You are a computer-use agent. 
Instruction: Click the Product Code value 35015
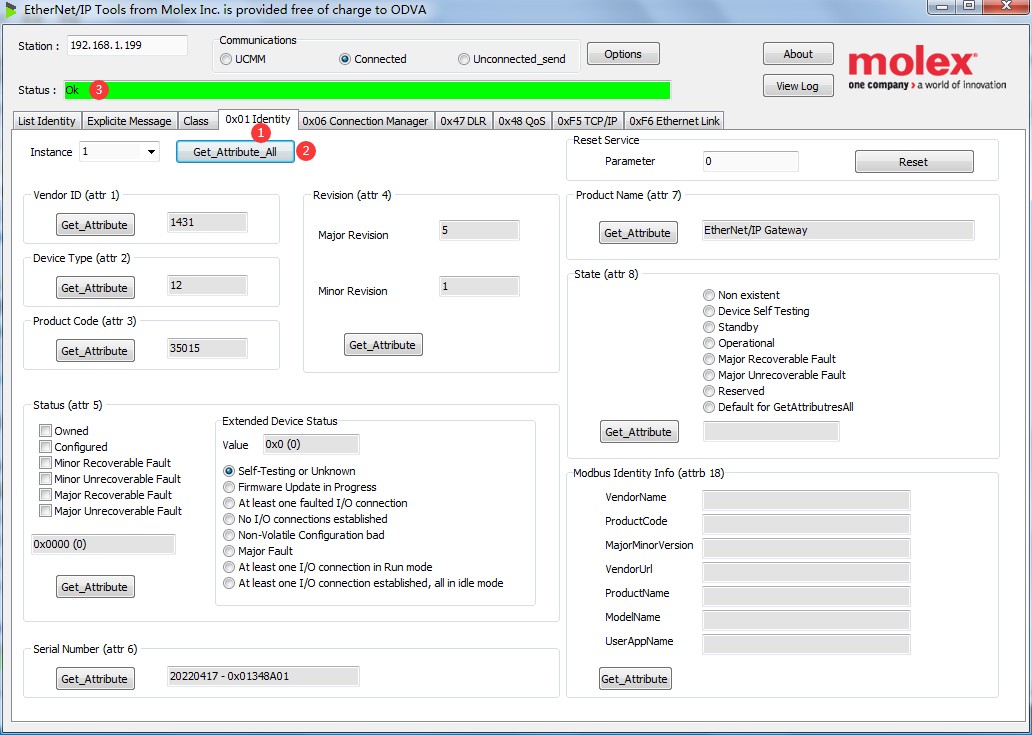(x=207, y=348)
